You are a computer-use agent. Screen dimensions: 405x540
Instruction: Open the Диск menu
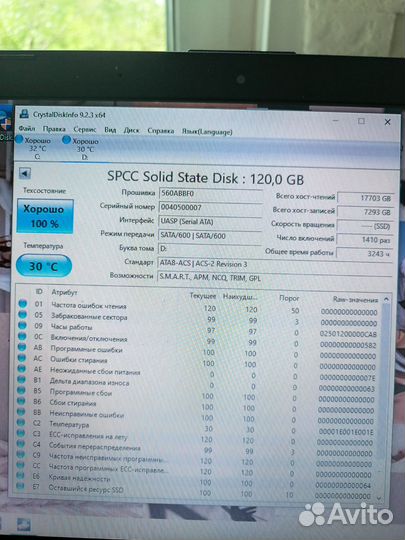click(x=131, y=130)
